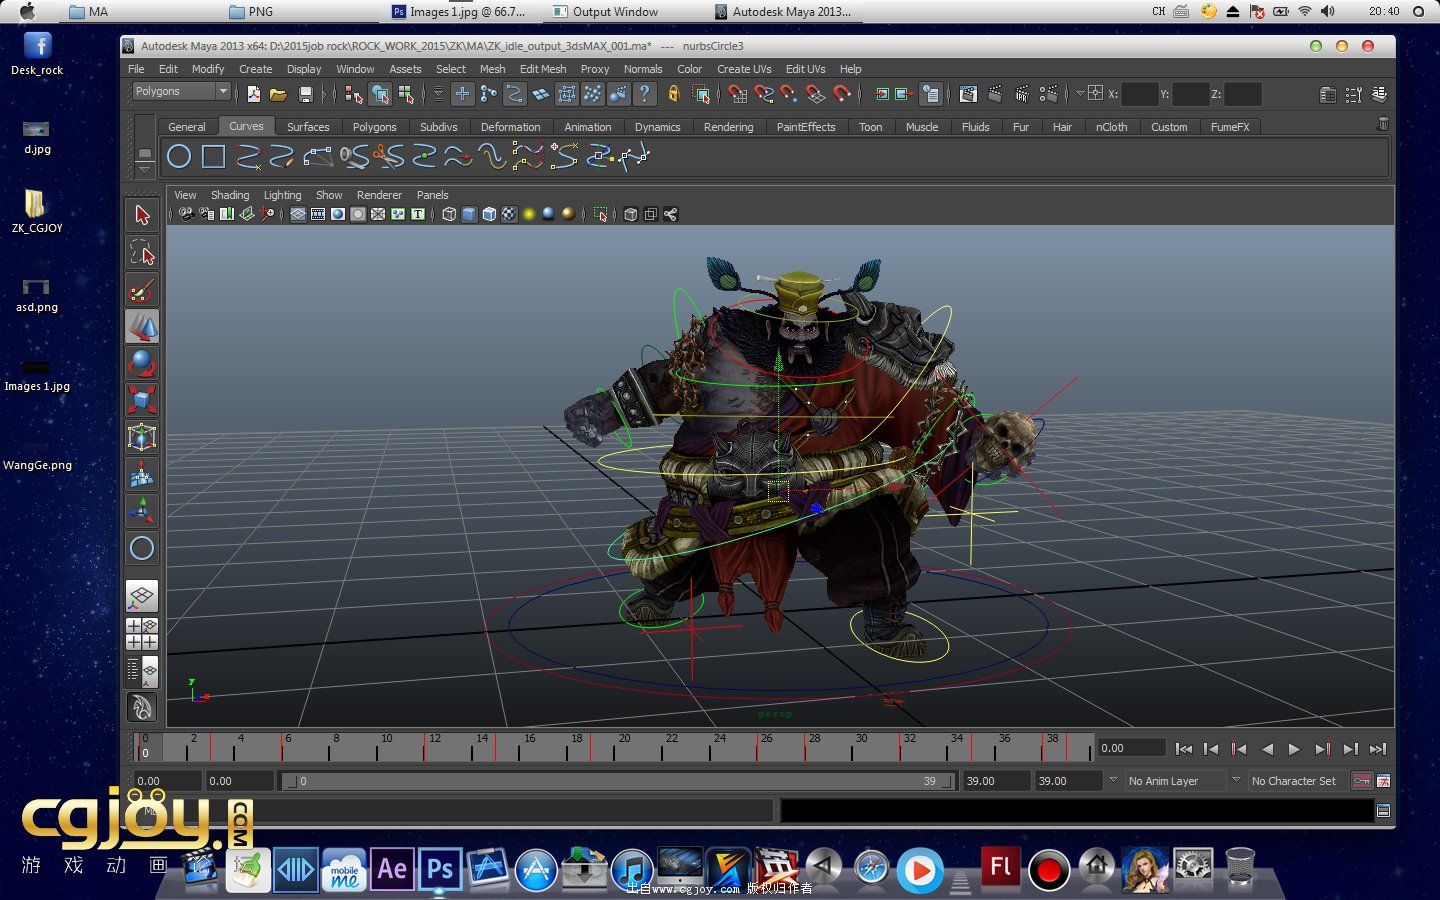This screenshot has width=1440, height=900.
Task: Choose the Soft Modification tool
Action: point(142,474)
